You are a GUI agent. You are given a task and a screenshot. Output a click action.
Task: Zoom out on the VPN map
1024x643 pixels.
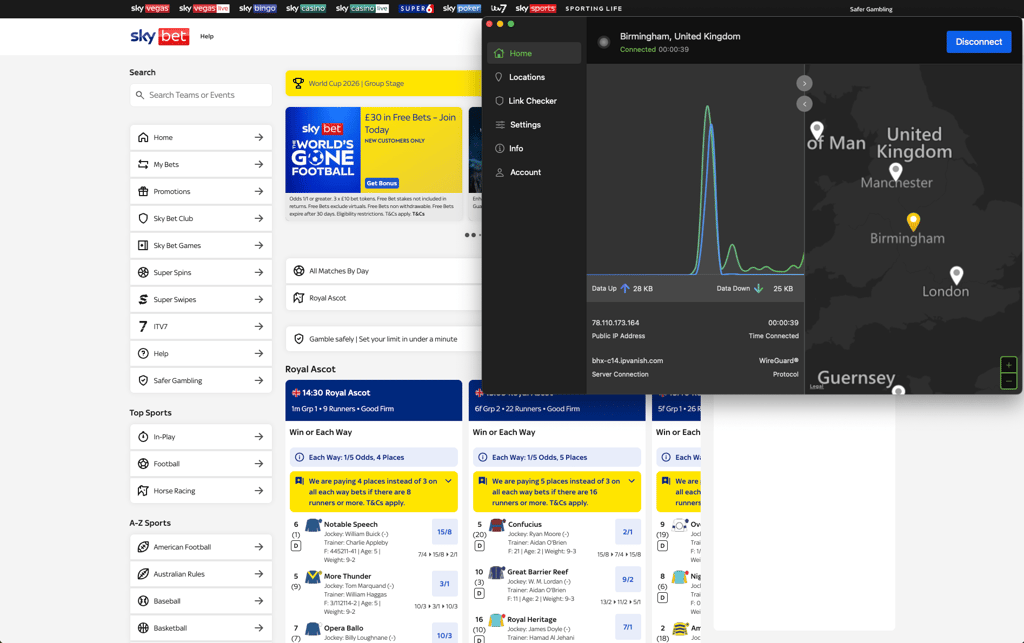(x=1008, y=381)
